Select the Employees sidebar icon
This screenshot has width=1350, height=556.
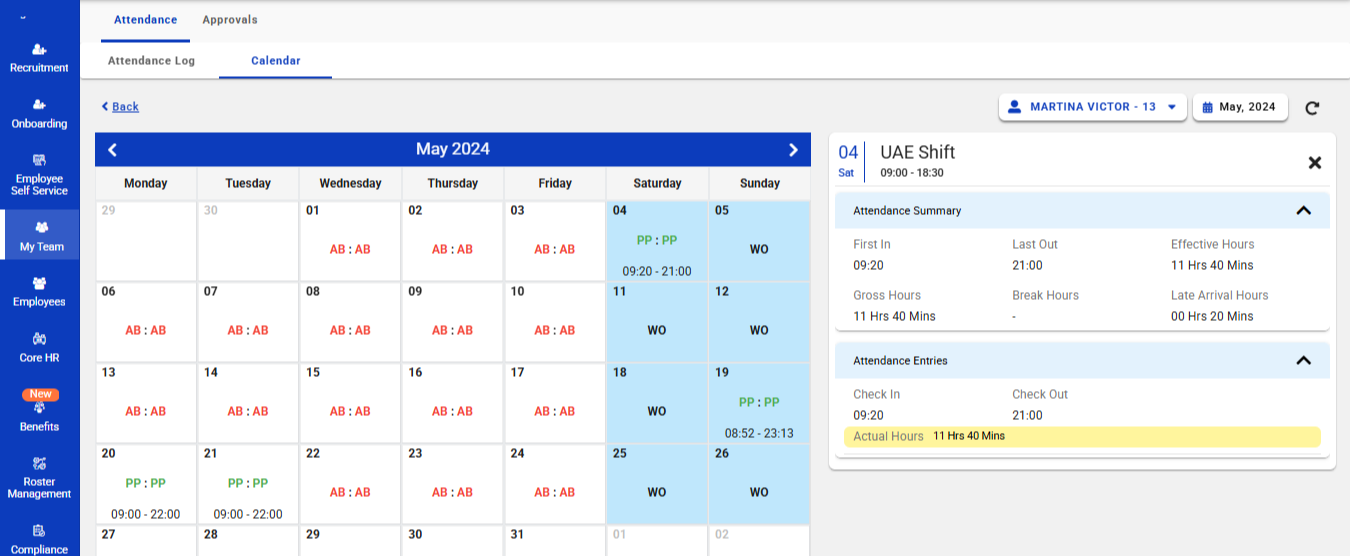click(39, 292)
